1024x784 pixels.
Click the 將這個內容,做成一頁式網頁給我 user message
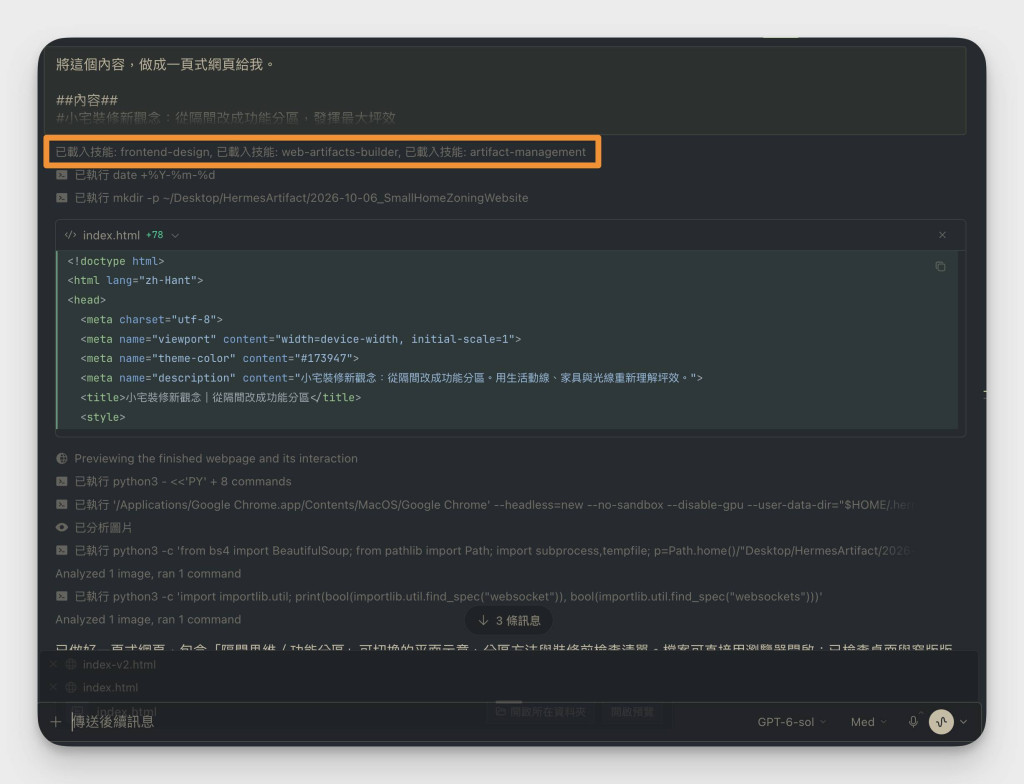pos(165,64)
